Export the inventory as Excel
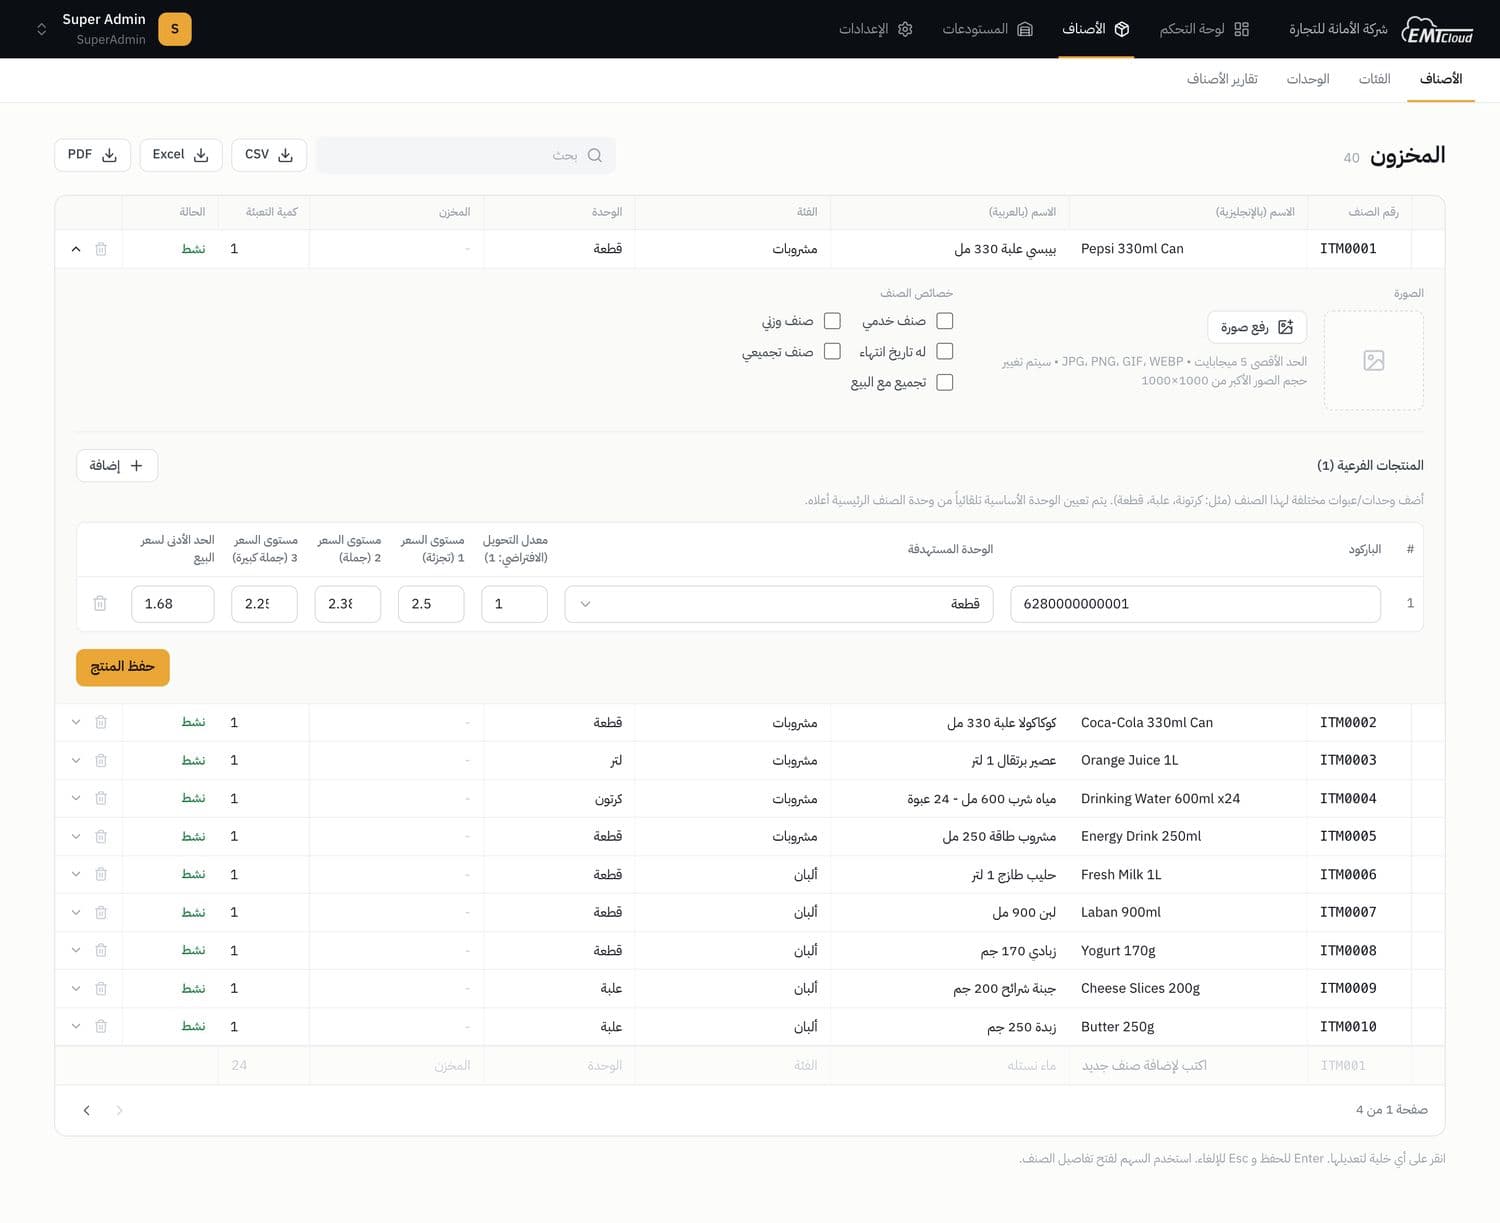This screenshot has height=1223, width=1500. coord(180,155)
